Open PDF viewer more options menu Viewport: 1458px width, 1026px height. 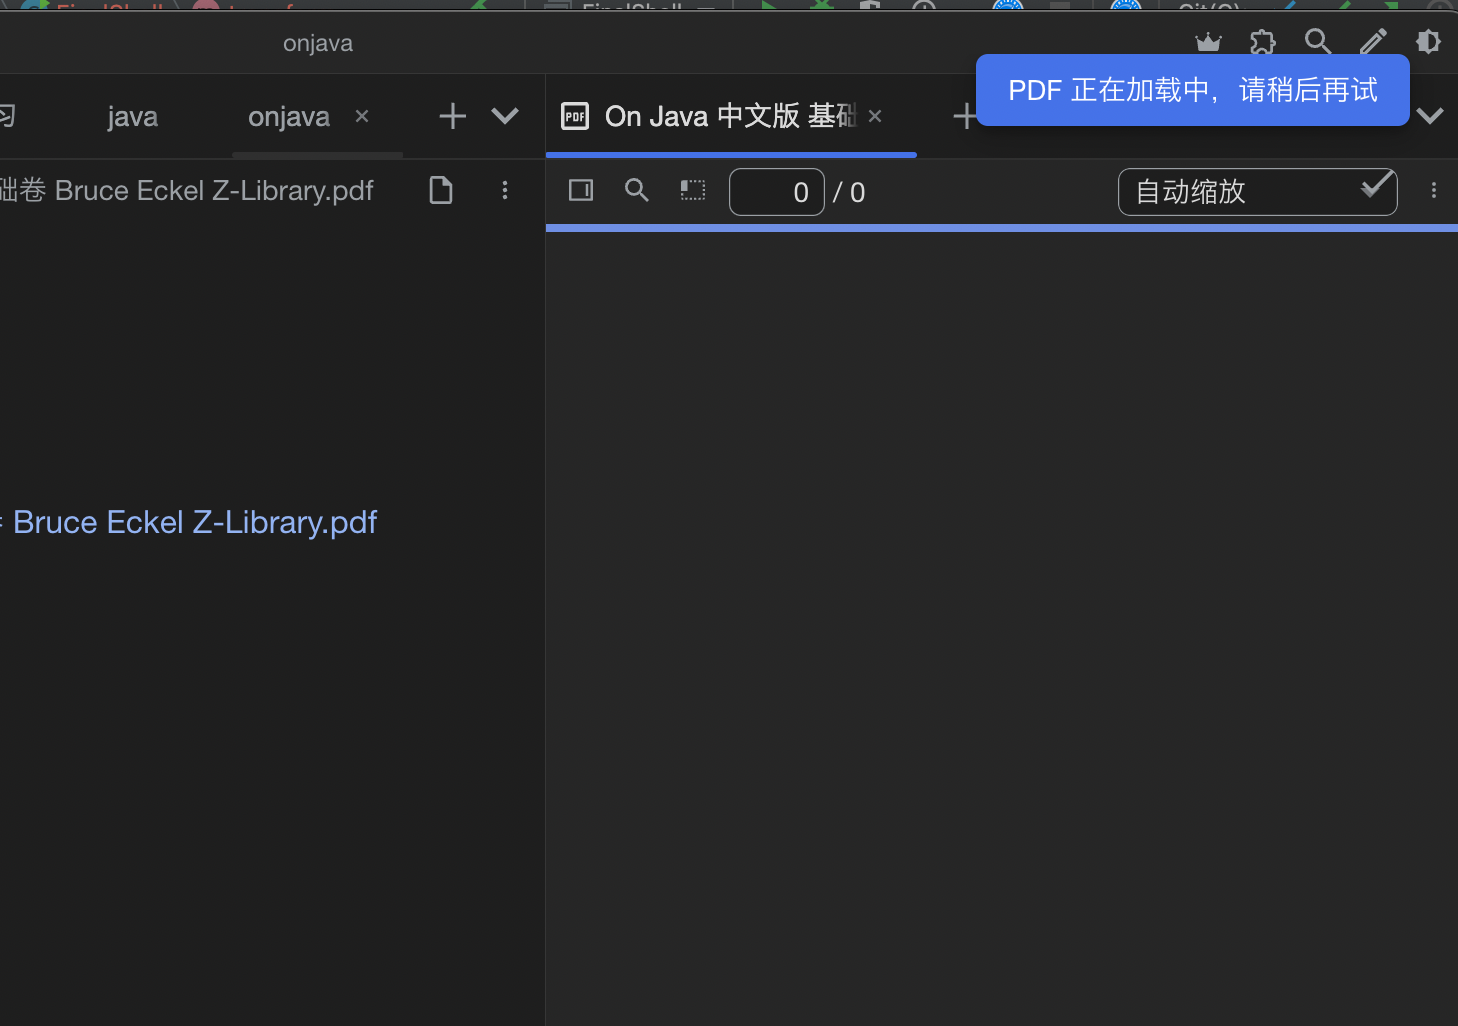(x=1434, y=190)
